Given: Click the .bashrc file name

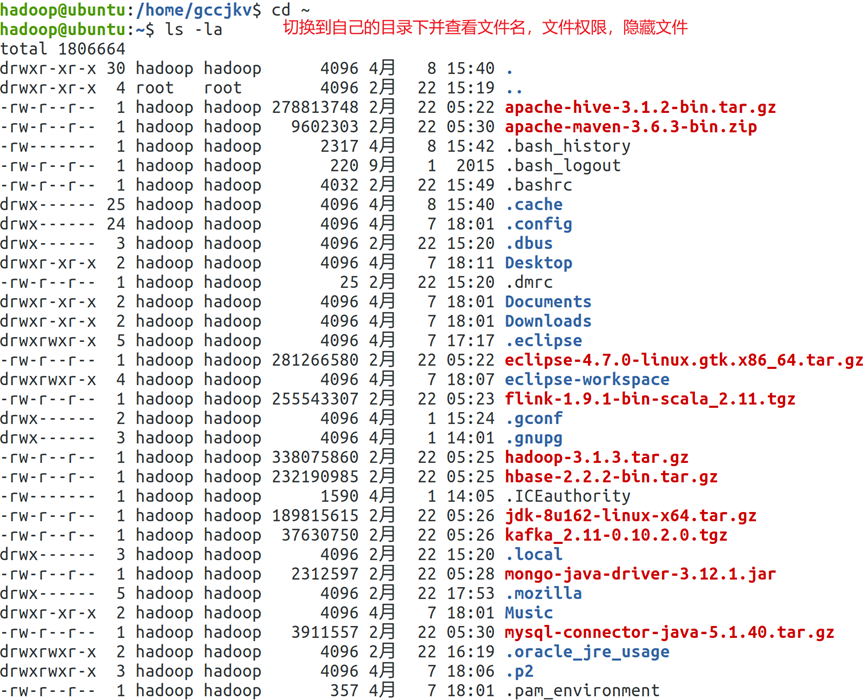Looking at the screenshot, I should 538,185.
